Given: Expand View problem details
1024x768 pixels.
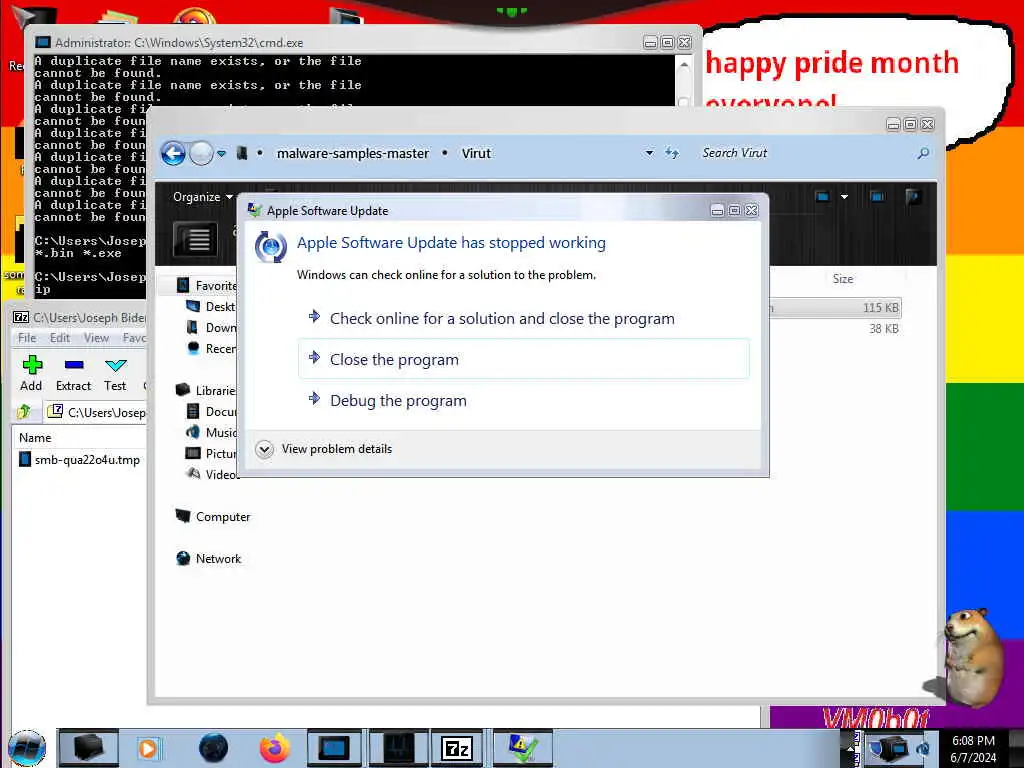Looking at the screenshot, I should 324,449.
